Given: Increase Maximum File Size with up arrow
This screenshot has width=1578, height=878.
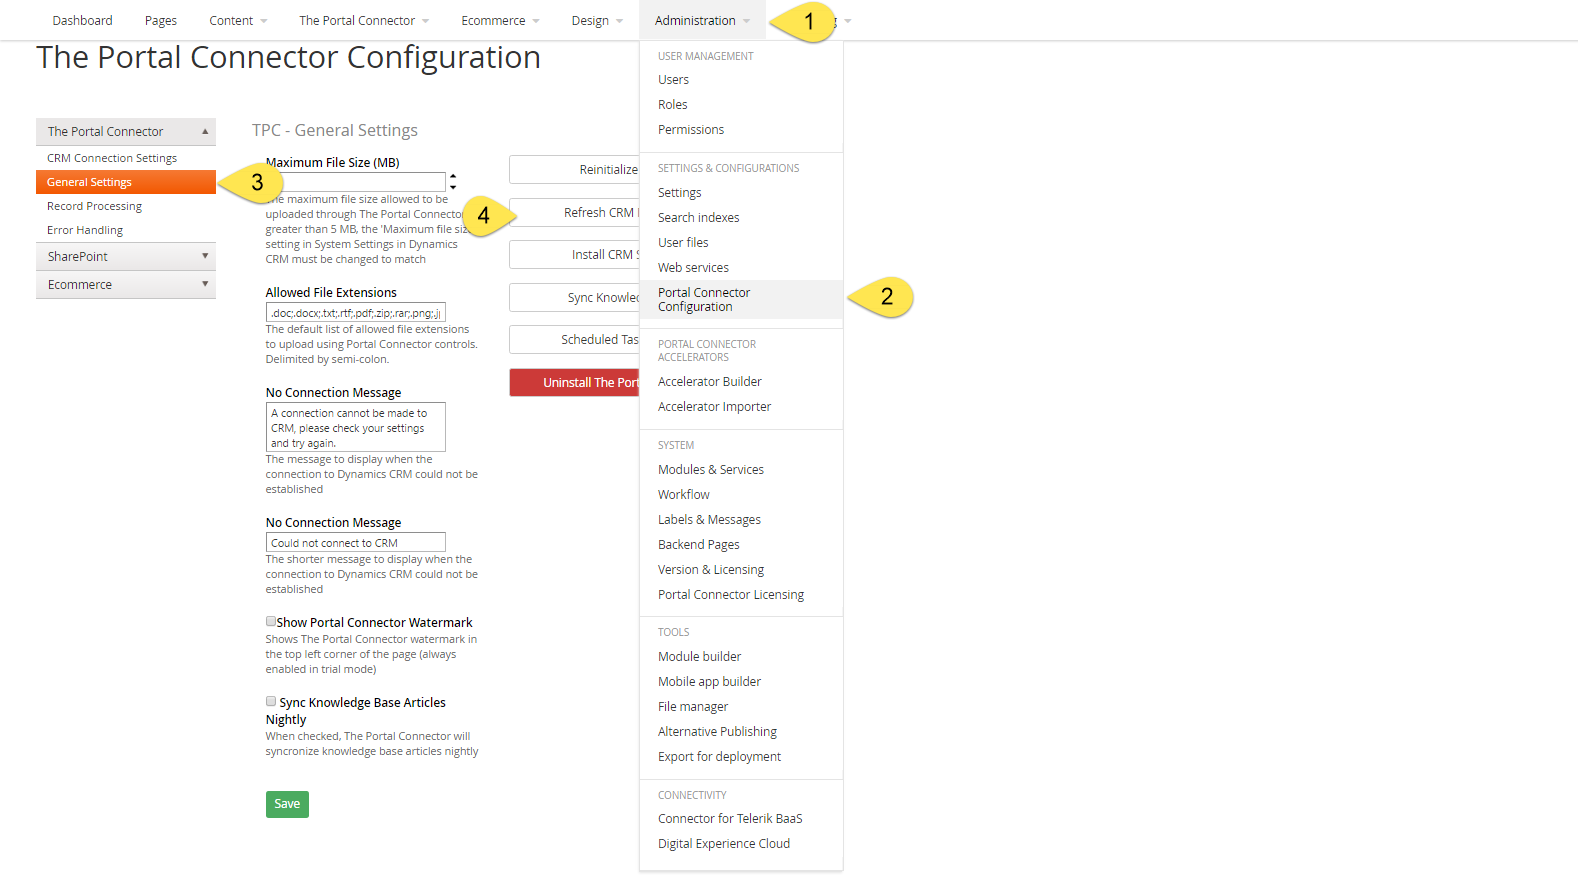Looking at the screenshot, I should click(x=453, y=176).
